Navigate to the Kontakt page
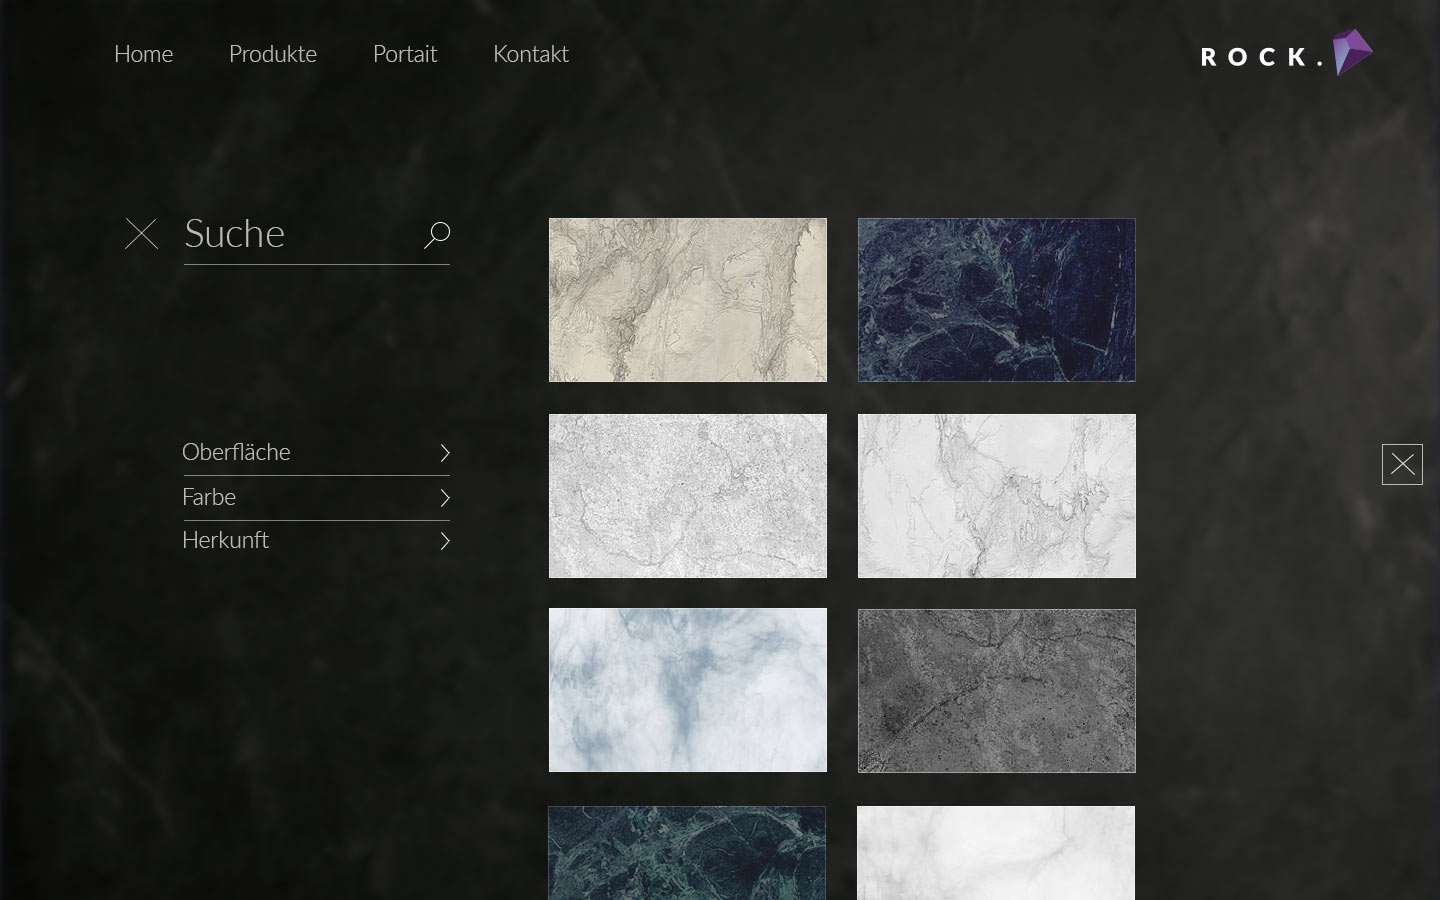 (530, 54)
